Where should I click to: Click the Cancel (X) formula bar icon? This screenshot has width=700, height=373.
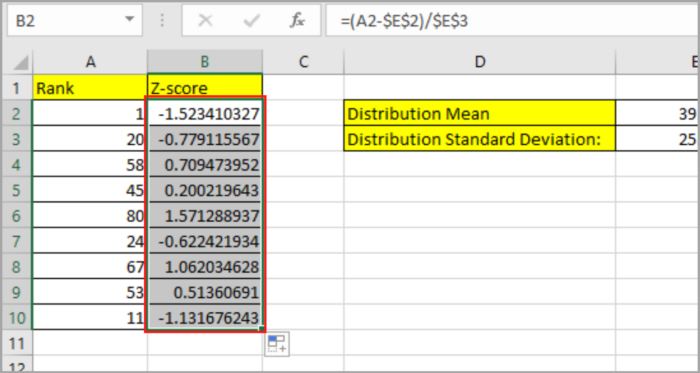pyautogui.click(x=205, y=21)
